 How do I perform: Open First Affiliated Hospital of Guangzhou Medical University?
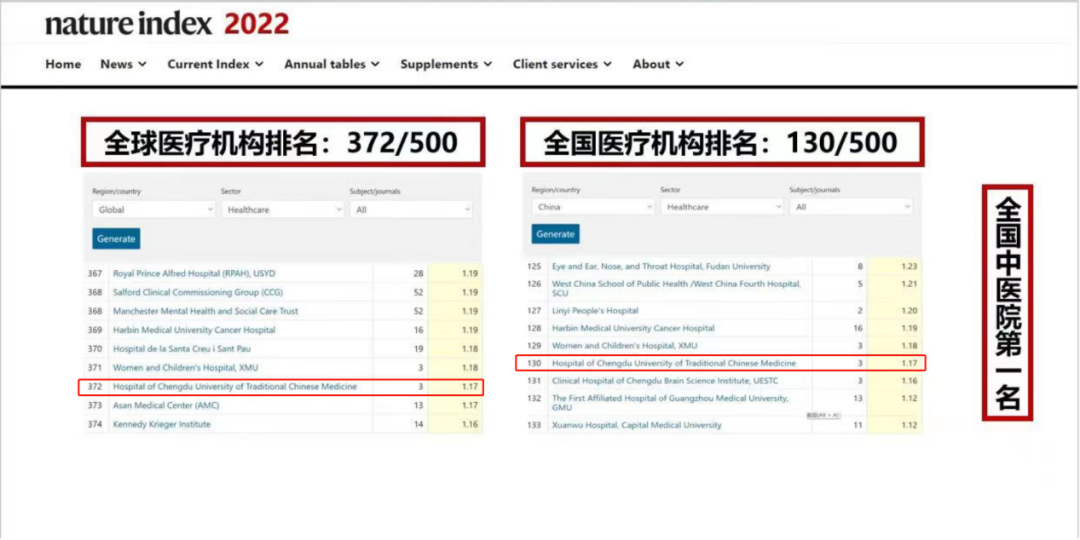pos(670,402)
